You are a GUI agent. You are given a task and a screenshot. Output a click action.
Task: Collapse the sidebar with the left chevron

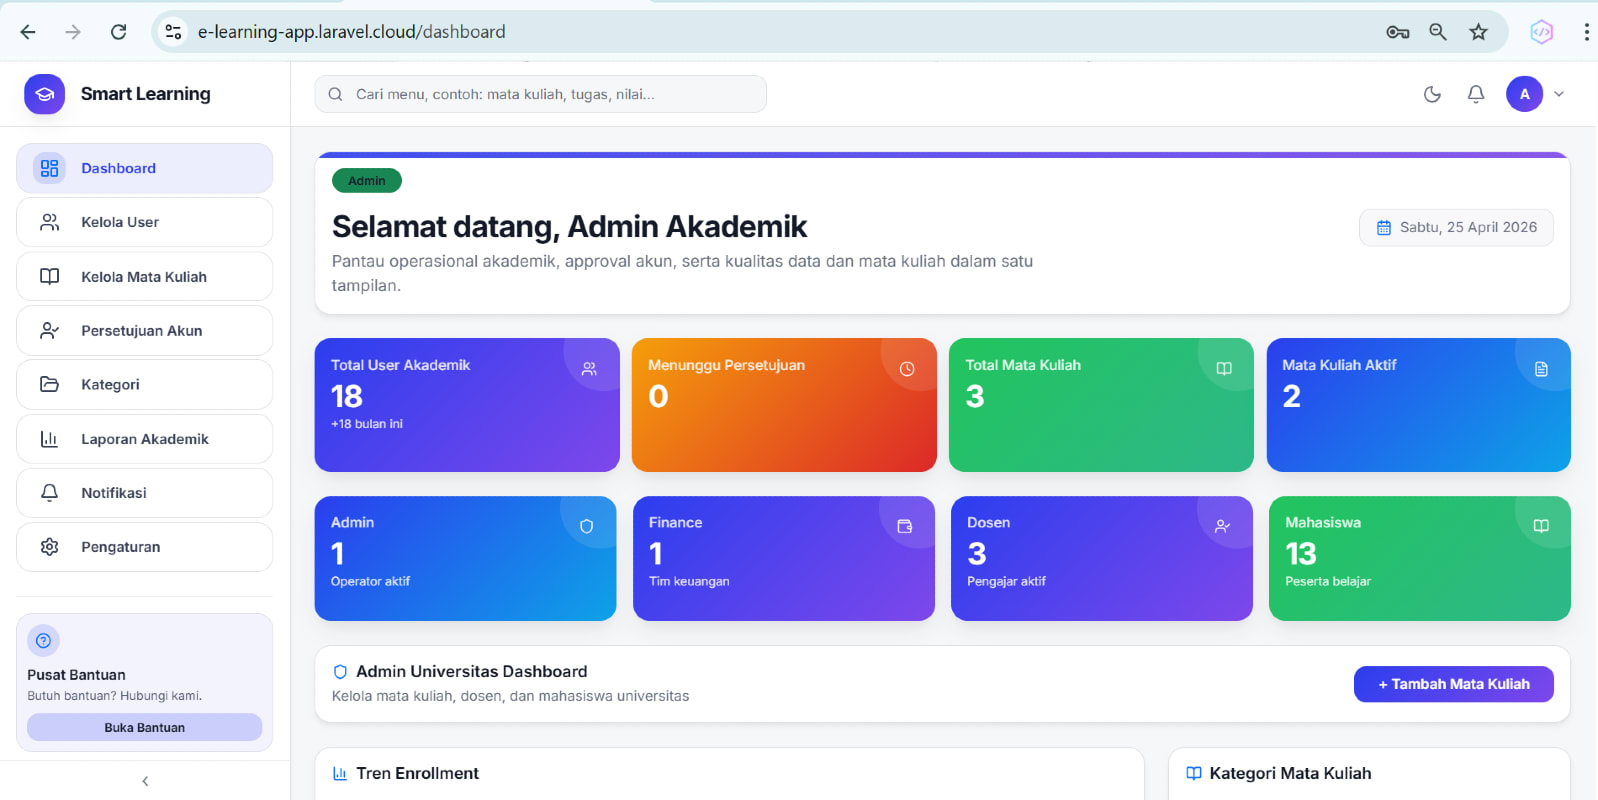point(145,781)
